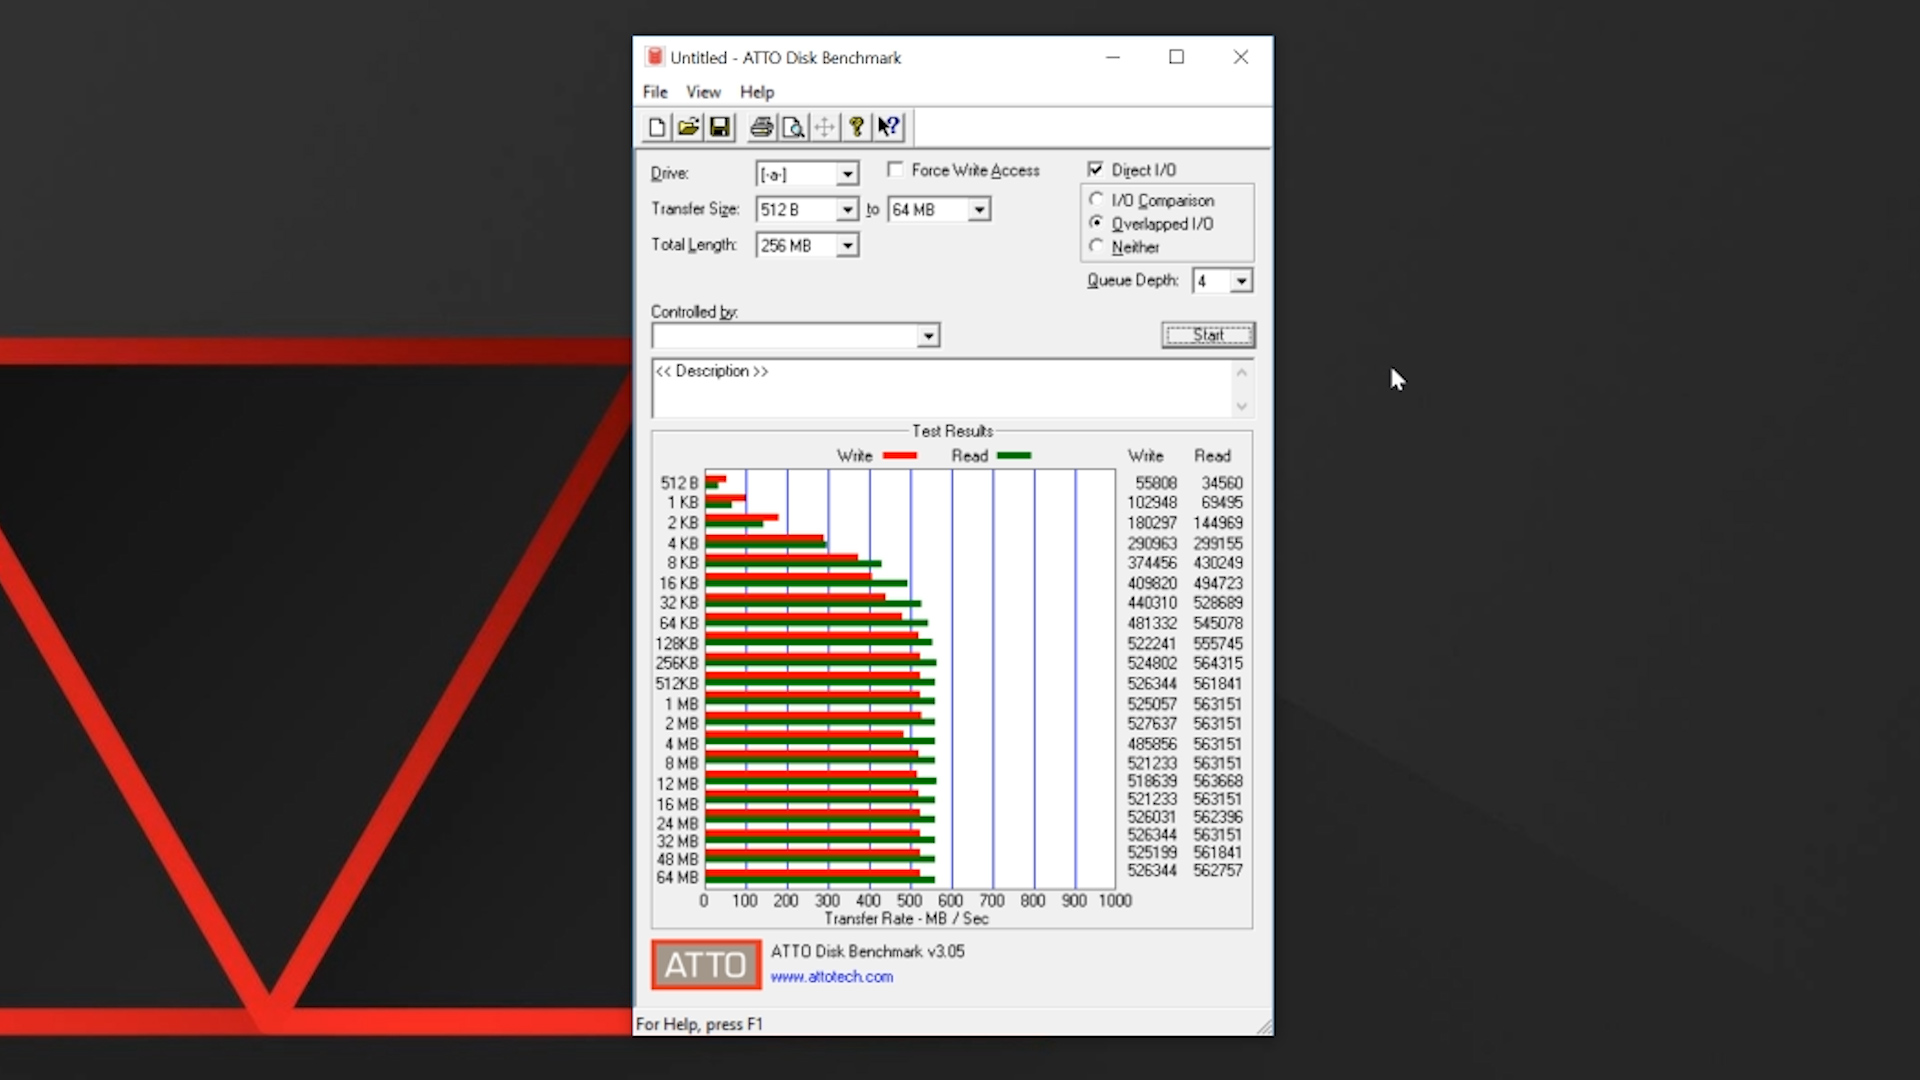Click the ATTO Disk Benchmark v3.05 text
This screenshot has height=1080, width=1920.
pyautogui.click(x=867, y=951)
